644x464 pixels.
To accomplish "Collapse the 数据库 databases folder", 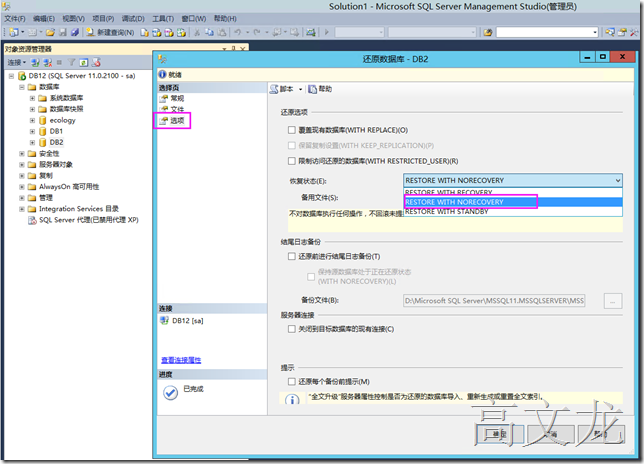I will (22, 87).
